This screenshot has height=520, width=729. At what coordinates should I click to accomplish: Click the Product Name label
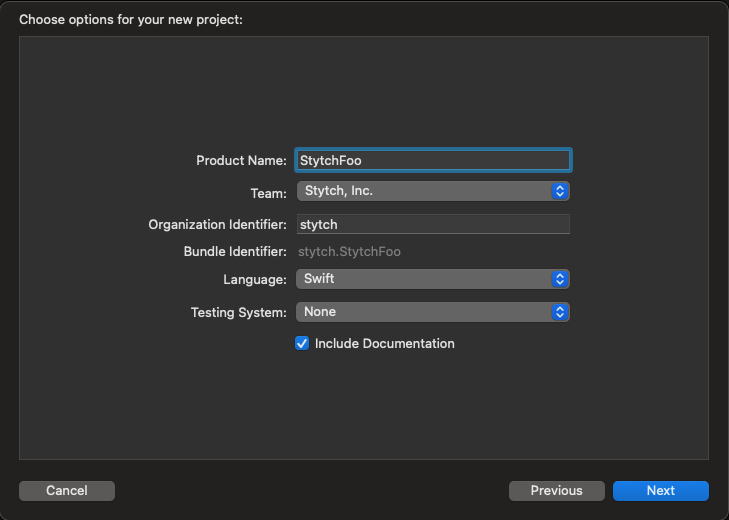(241, 160)
